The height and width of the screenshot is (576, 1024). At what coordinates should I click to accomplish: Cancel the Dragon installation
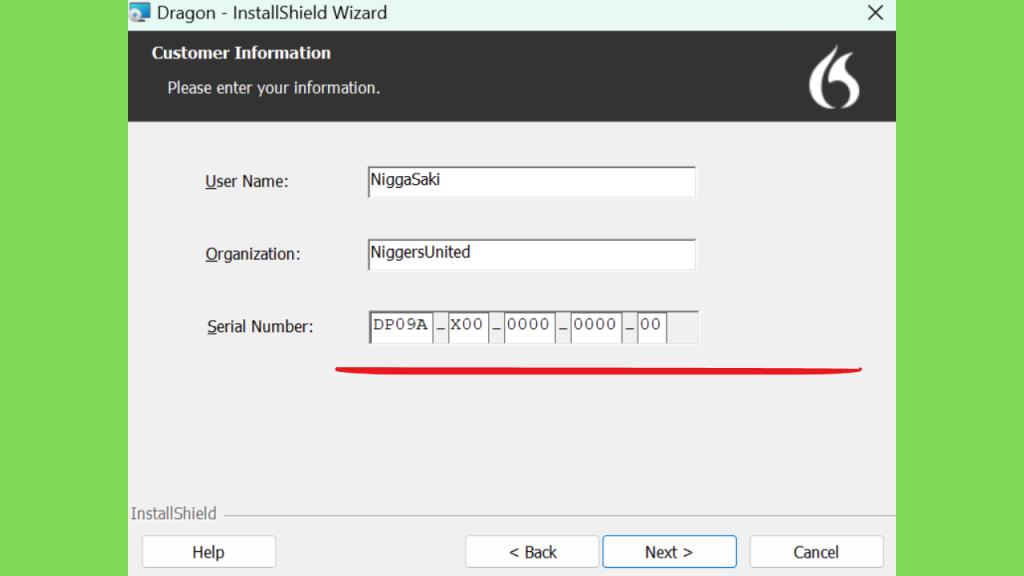[816, 552]
